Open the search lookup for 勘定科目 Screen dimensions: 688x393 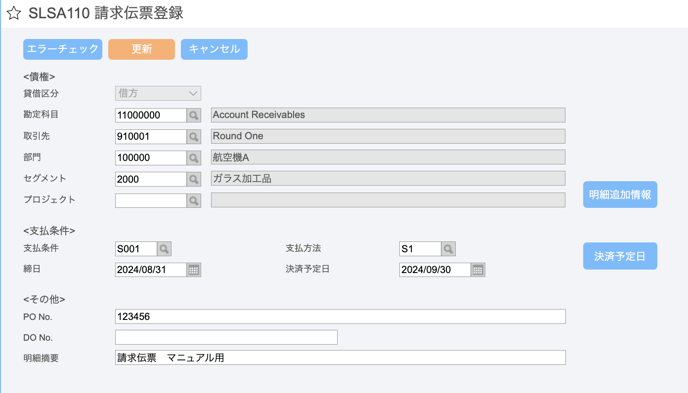coord(194,115)
